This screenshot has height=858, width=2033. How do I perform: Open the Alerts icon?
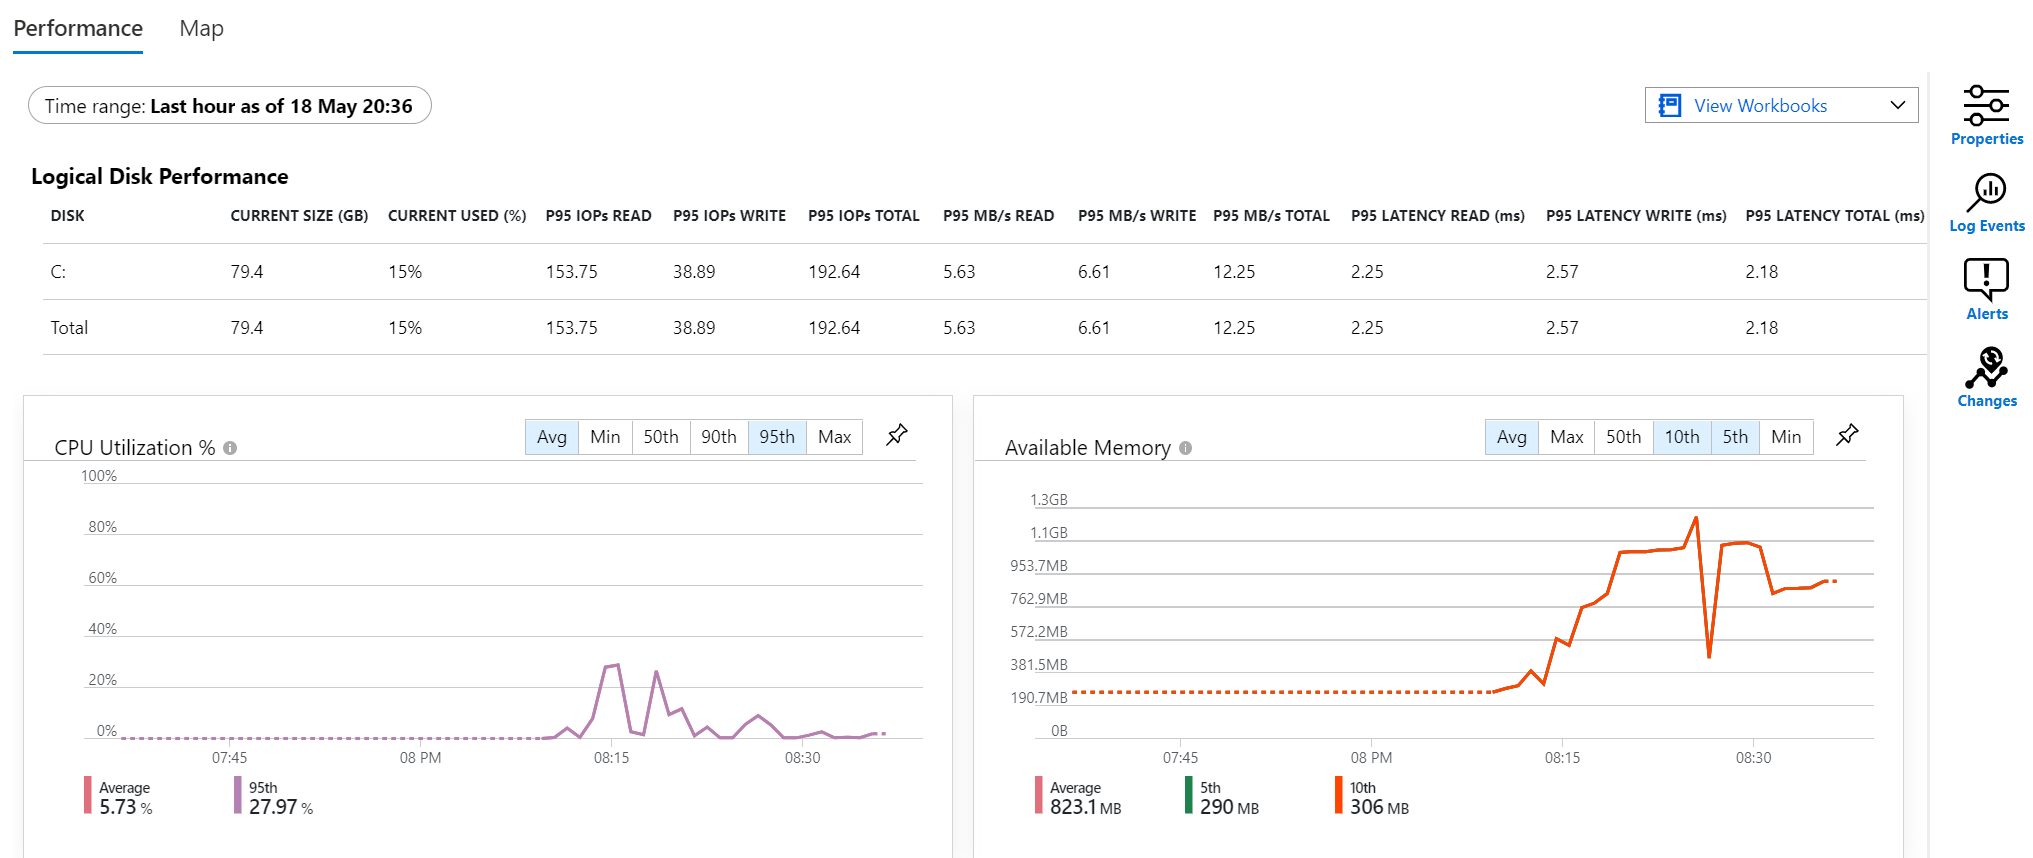(1986, 279)
